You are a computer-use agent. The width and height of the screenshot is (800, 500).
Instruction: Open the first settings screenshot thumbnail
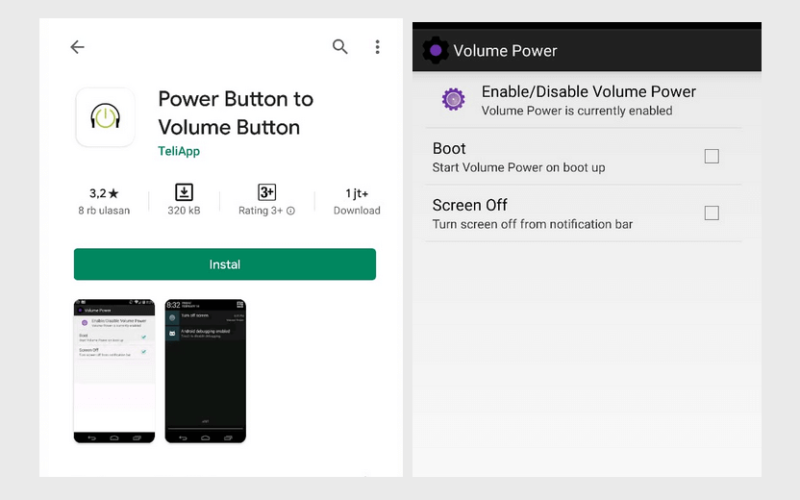[x=114, y=371]
